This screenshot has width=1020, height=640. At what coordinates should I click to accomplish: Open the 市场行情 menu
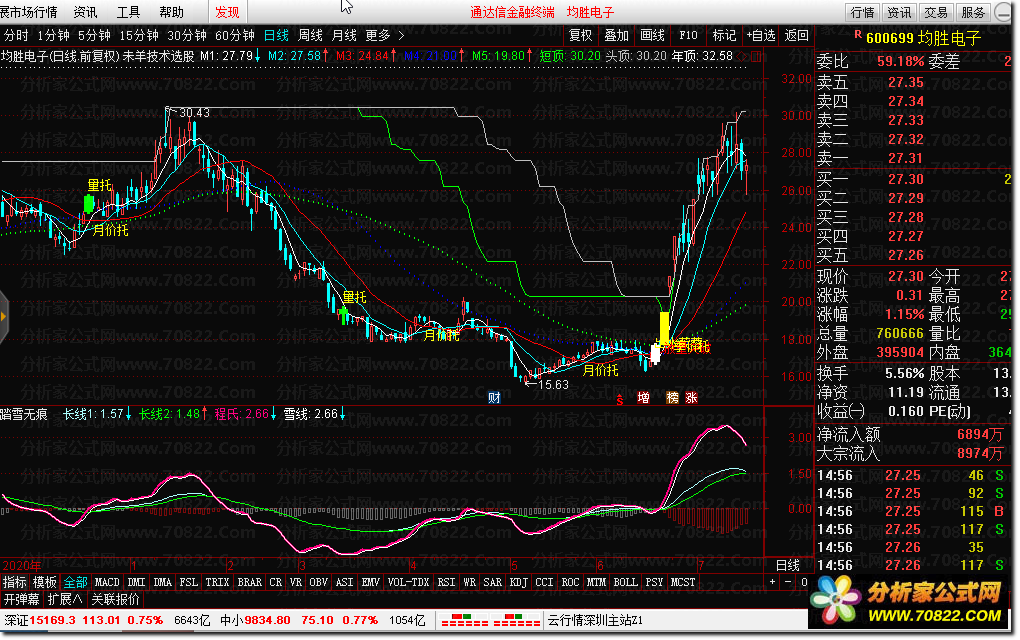(29, 12)
